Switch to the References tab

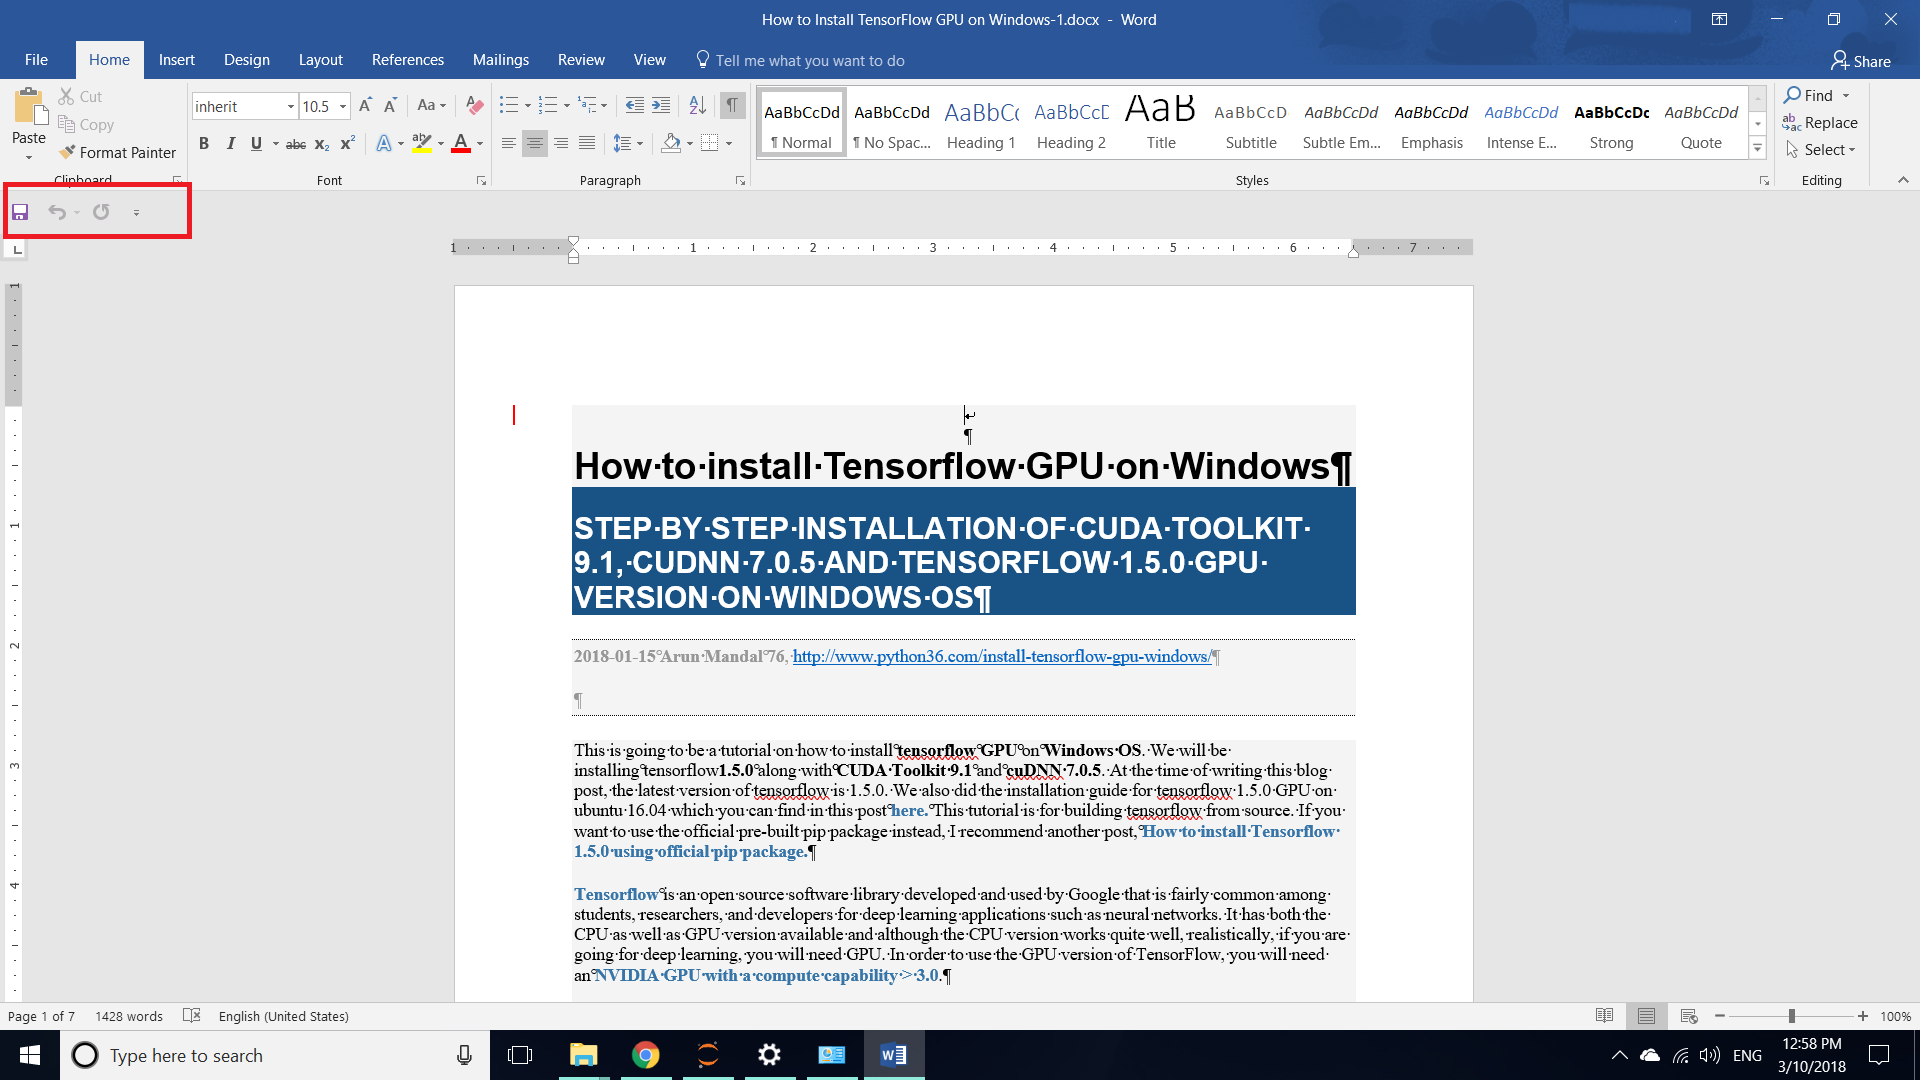coord(407,60)
